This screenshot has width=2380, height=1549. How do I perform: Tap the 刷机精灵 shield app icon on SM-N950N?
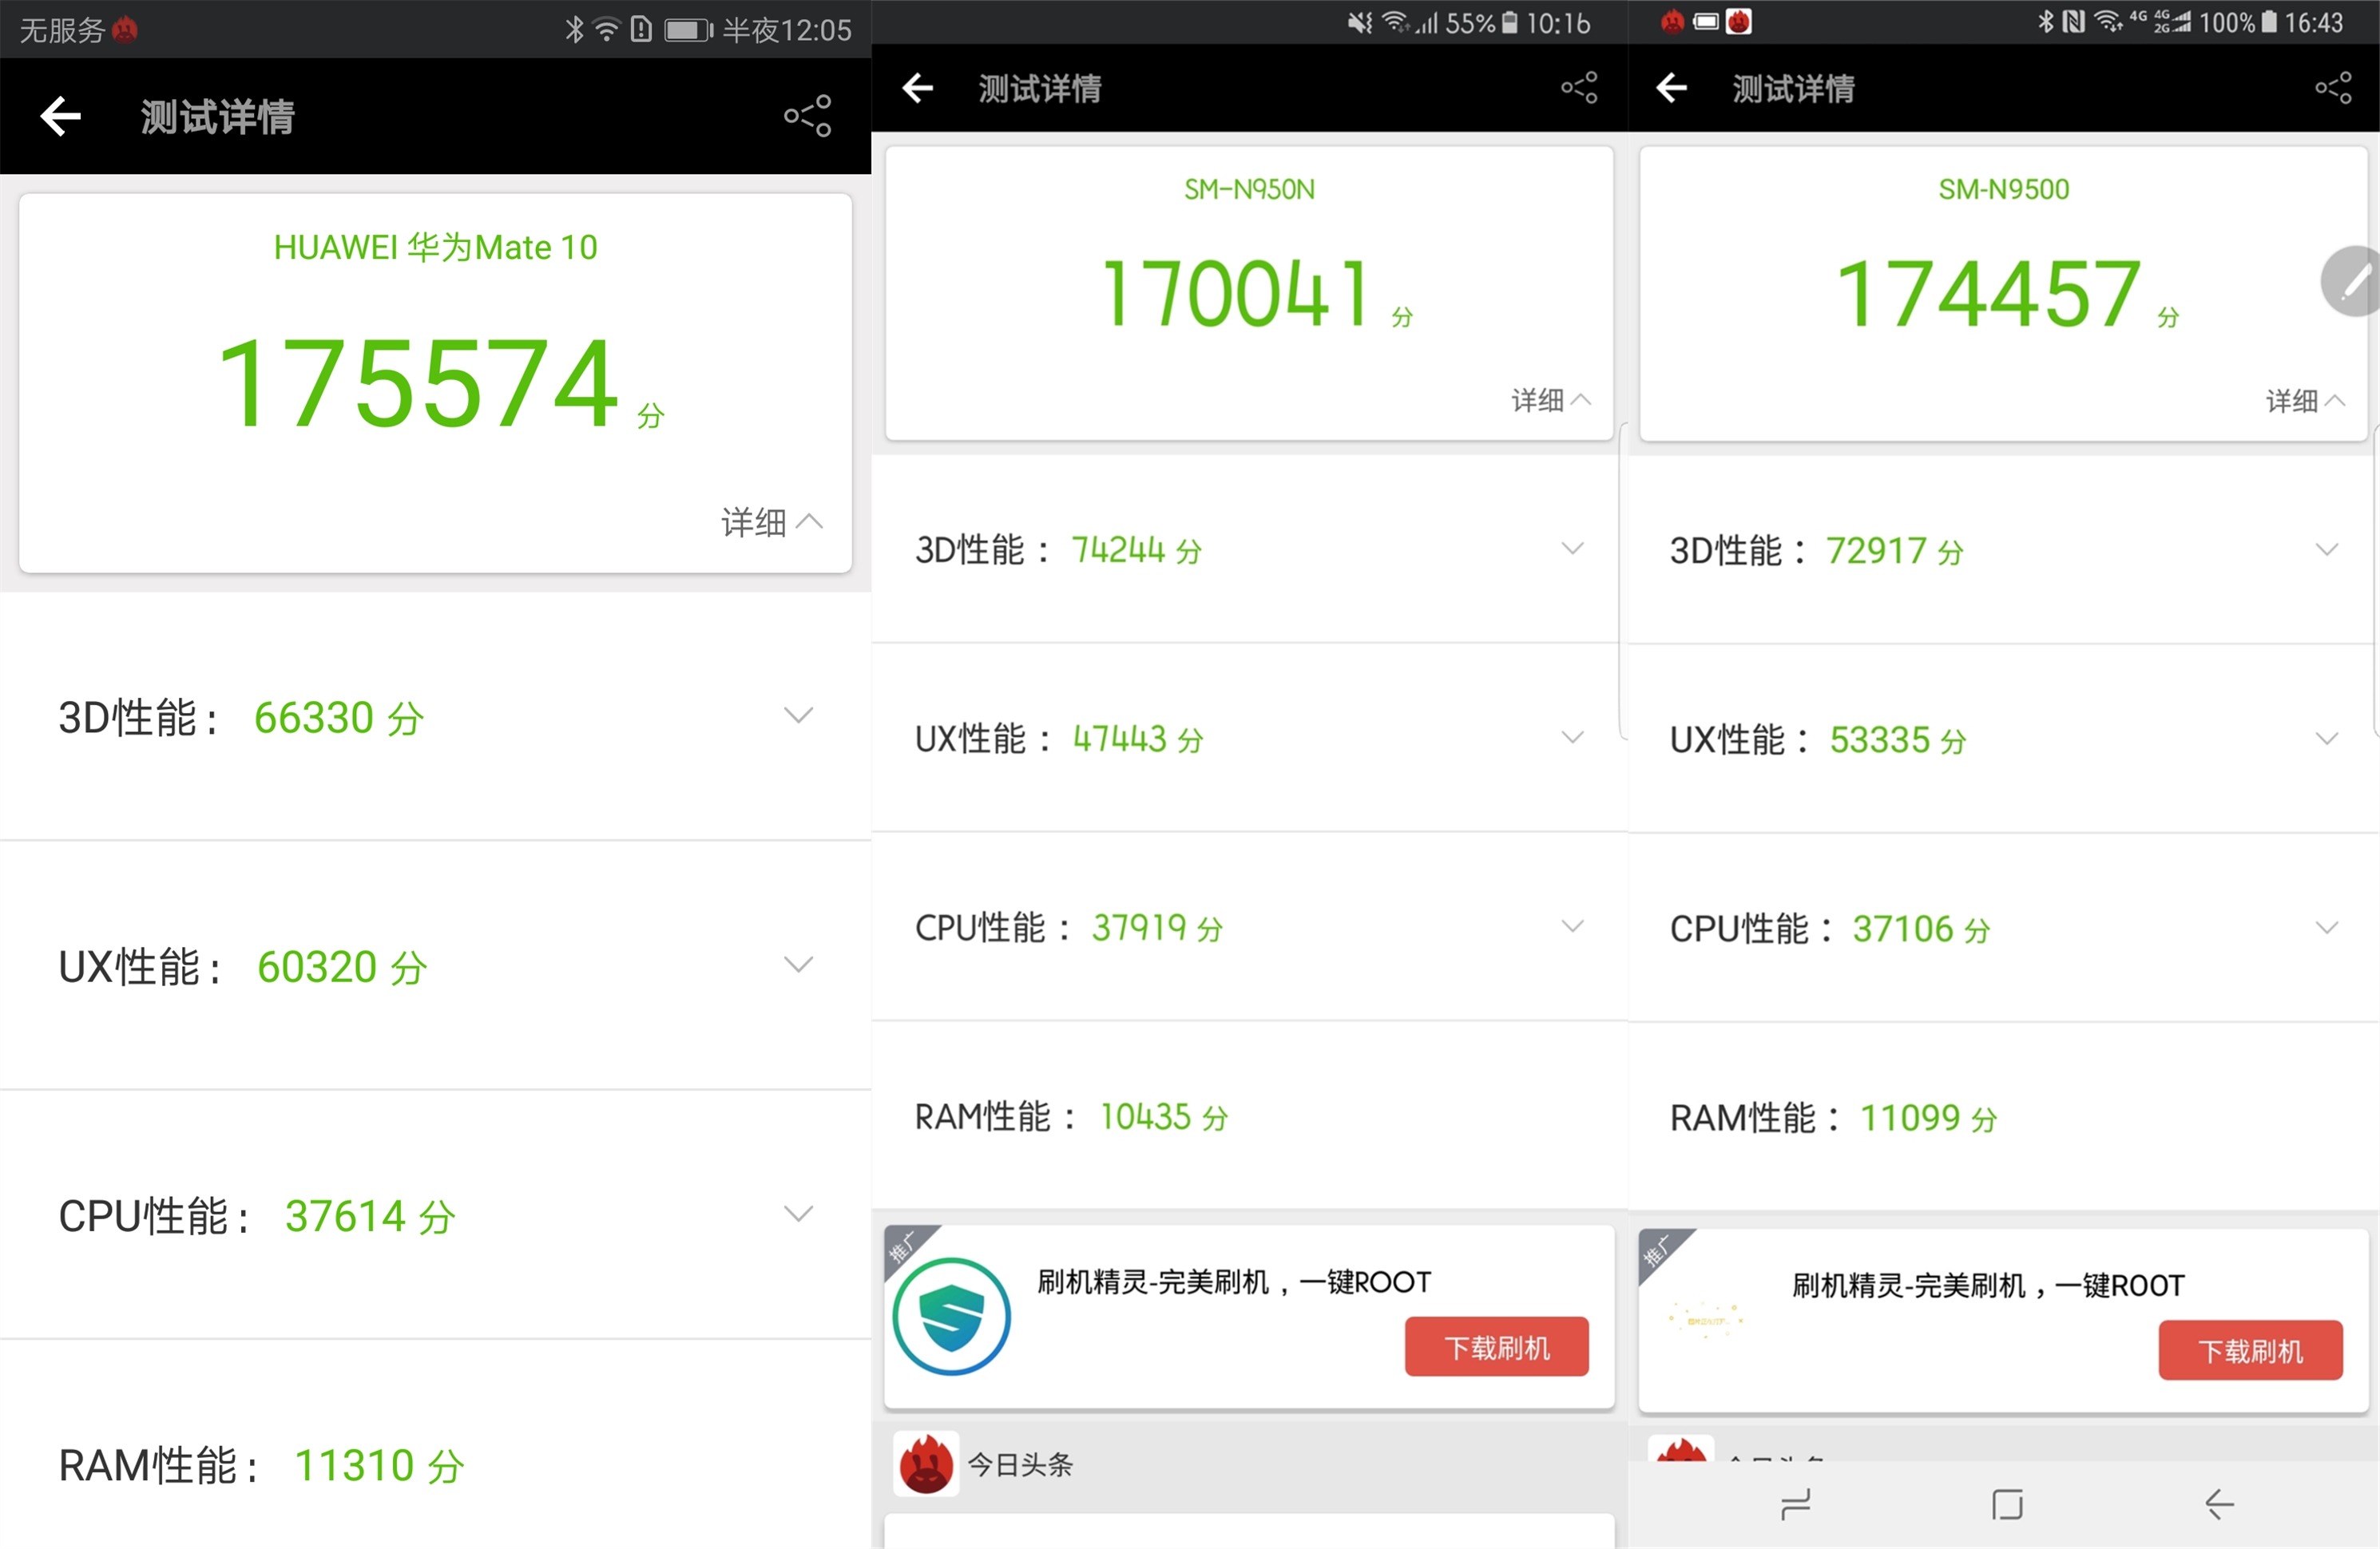[x=951, y=1316]
